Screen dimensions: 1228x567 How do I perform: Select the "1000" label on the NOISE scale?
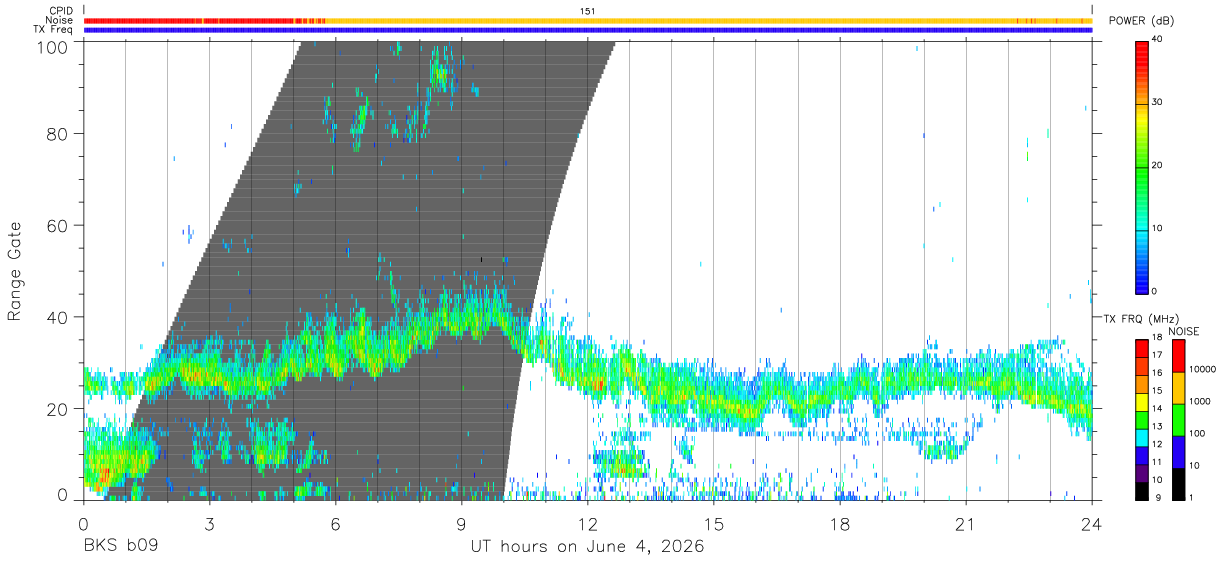[1201, 401]
